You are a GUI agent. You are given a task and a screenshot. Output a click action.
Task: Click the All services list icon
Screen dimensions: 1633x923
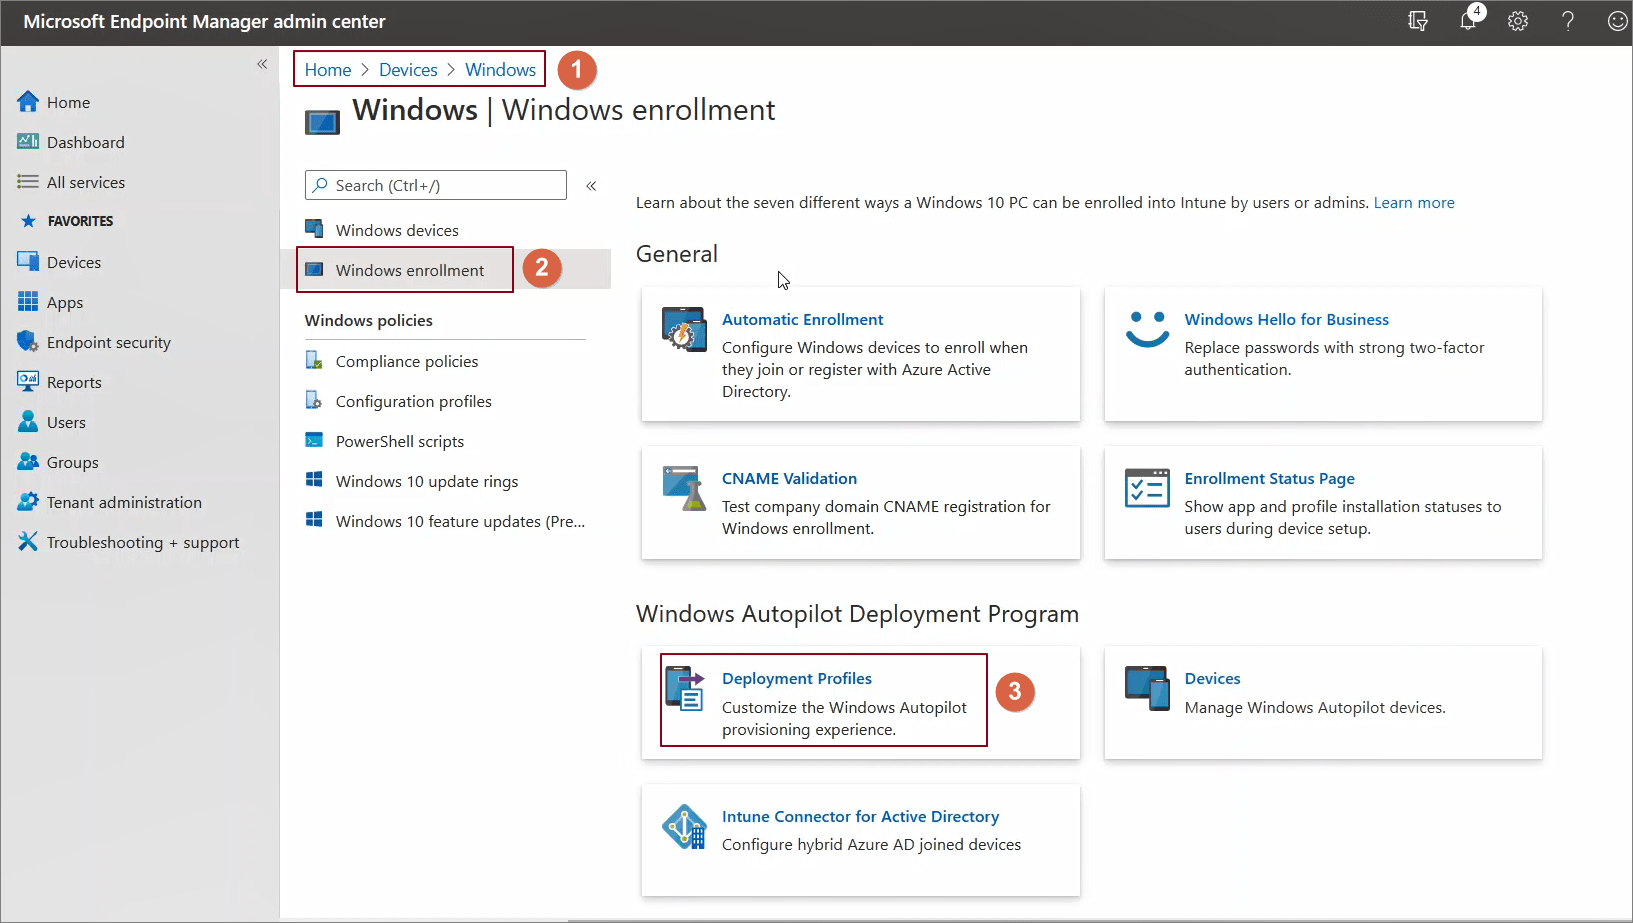click(x=28, y=182)
